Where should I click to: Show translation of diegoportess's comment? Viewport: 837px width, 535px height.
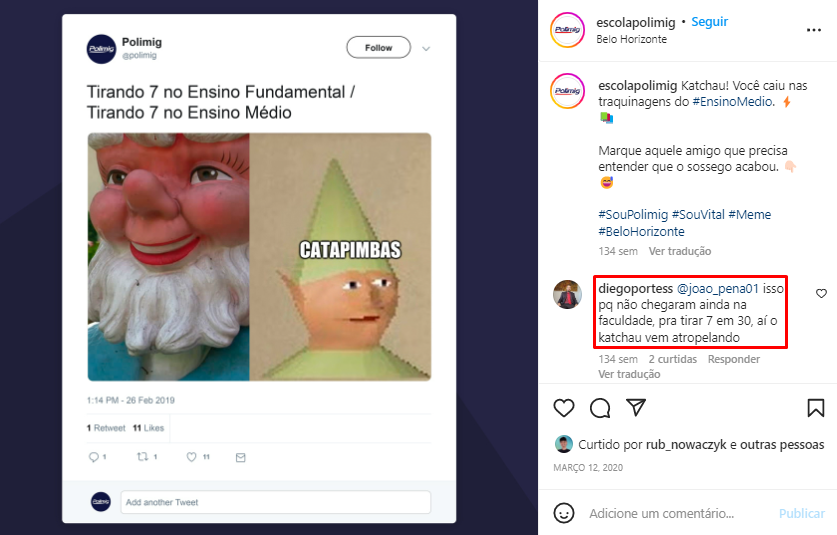629,374
